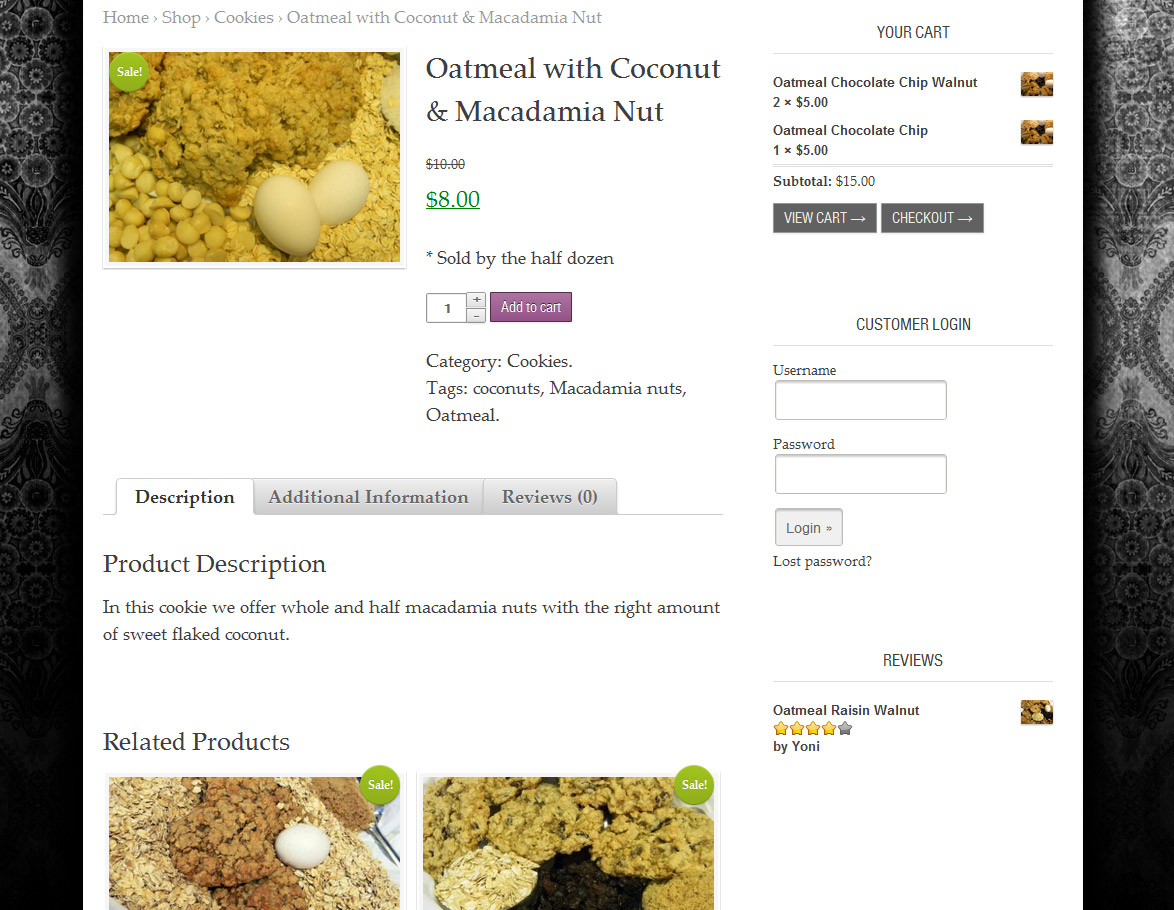Screen dimensions: 1174x910
Task: Focus the Username input field
Action: pyautogui.click(x=860, y=400)
